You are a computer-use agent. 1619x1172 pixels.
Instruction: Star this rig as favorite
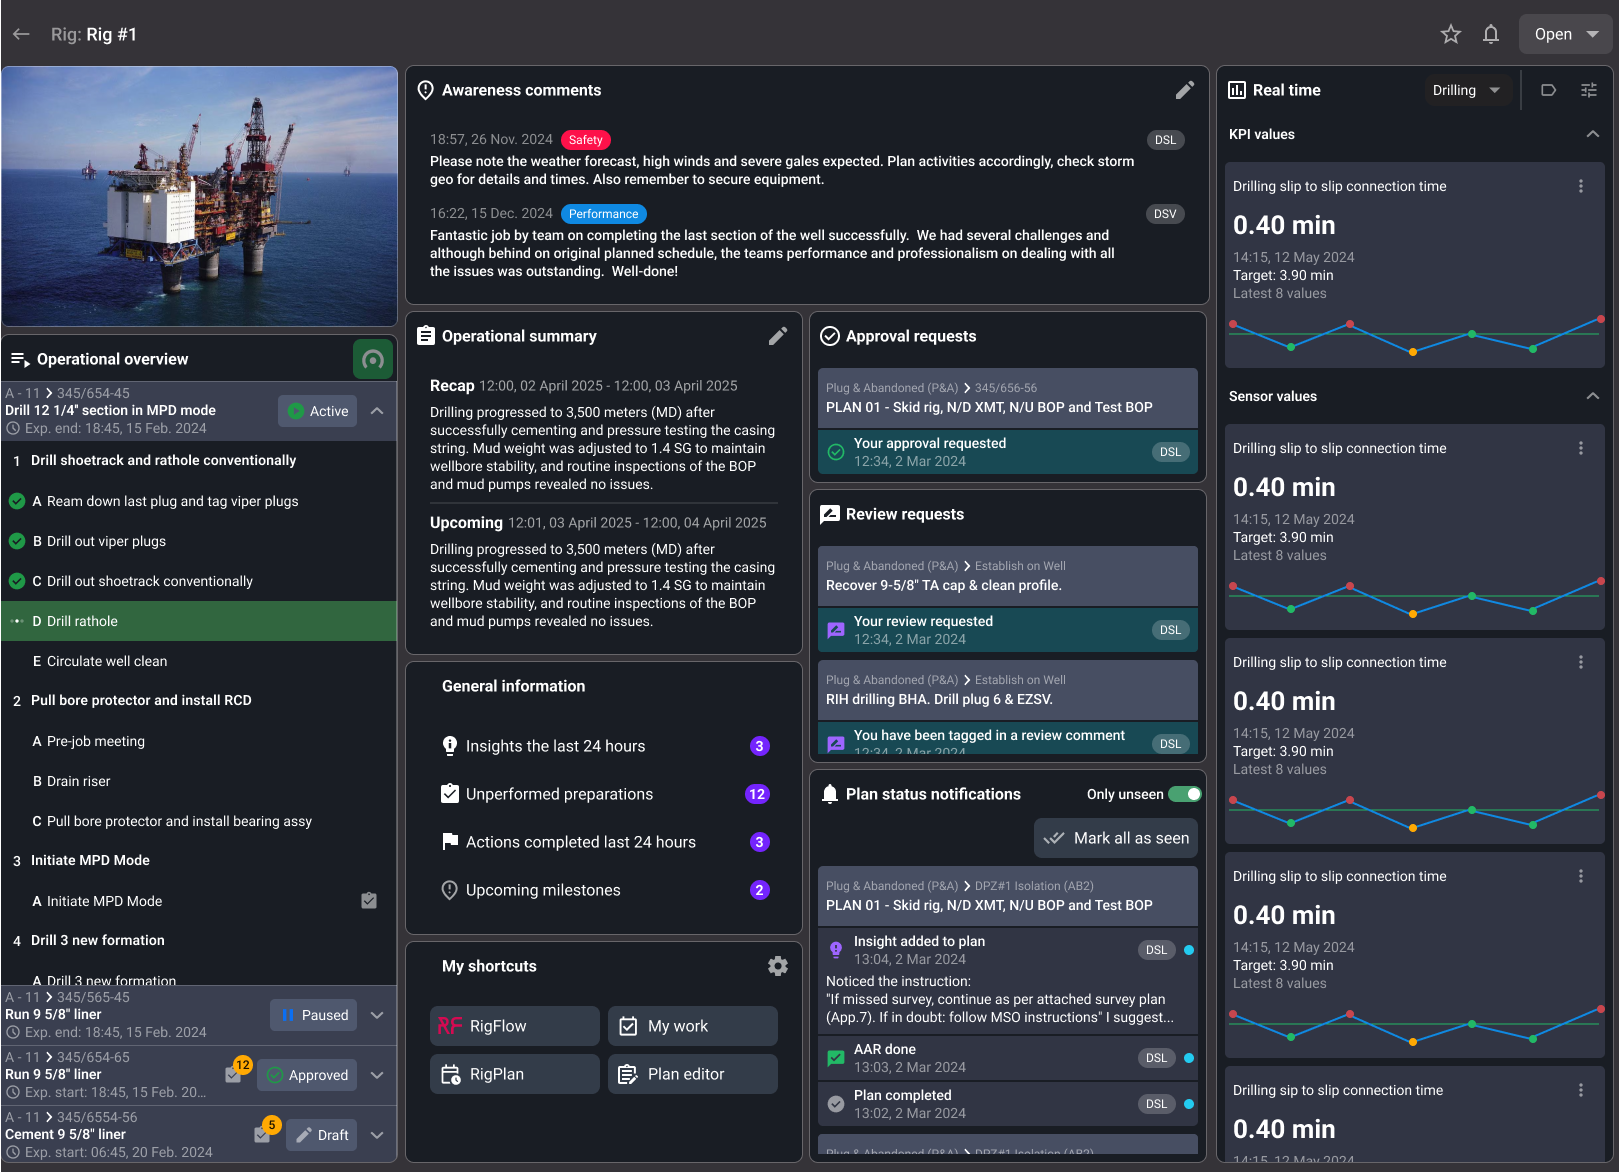click(x=1450, y=34)
